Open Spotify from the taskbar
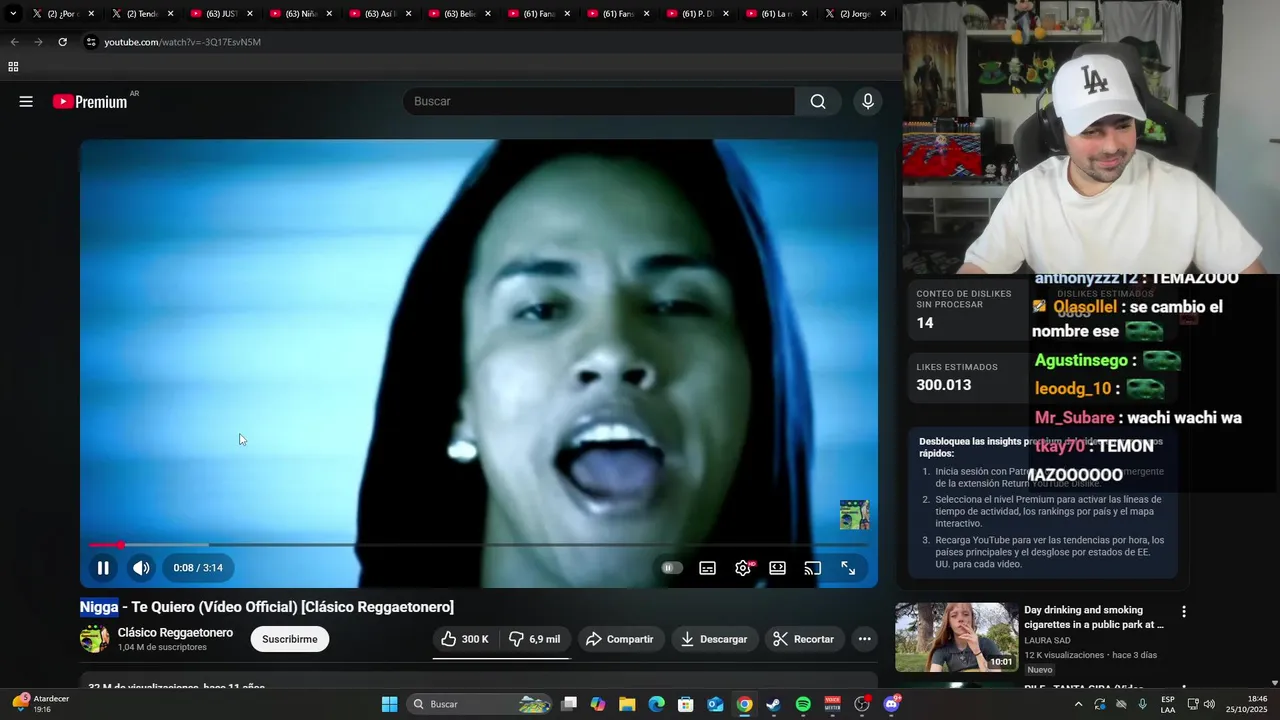The height and width of the screenshot is (720, 1280). click(803, 704)
